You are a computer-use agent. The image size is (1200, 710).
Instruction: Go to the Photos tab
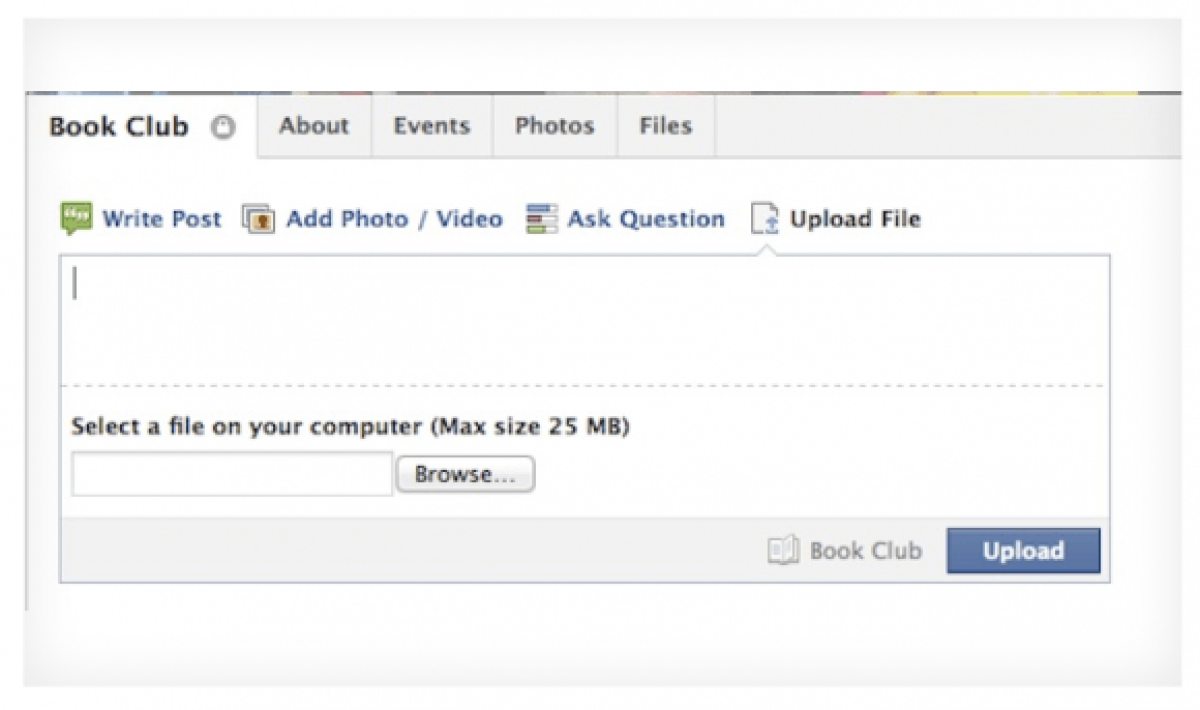[554, 126]
